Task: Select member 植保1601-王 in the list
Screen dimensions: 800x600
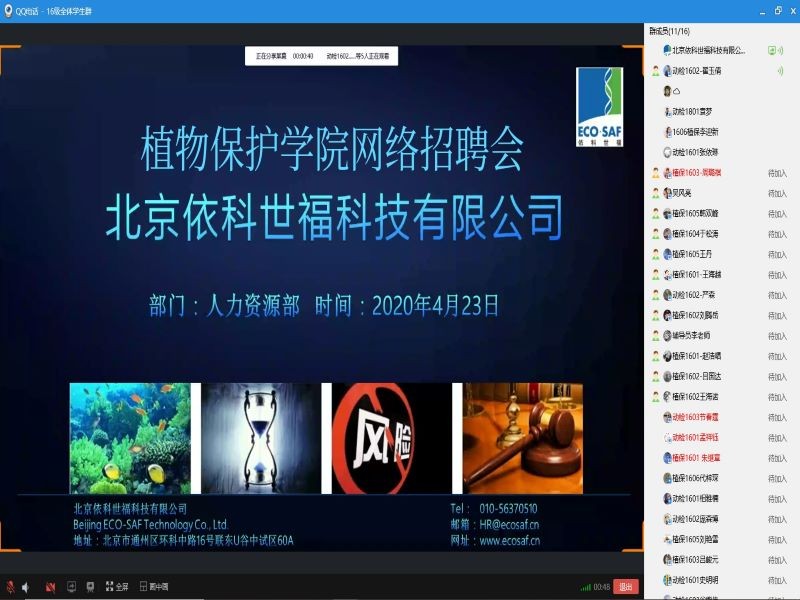Action: point(721,274)
